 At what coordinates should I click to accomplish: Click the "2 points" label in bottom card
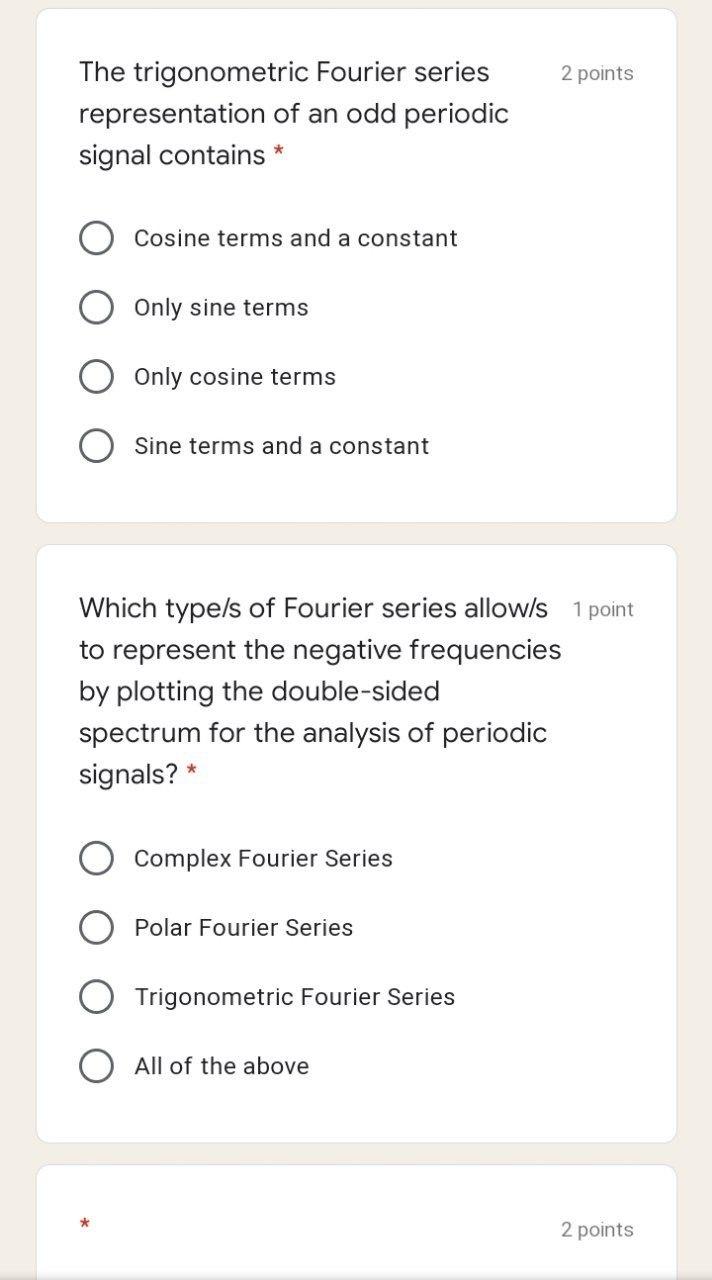(x=597, y=1229)
